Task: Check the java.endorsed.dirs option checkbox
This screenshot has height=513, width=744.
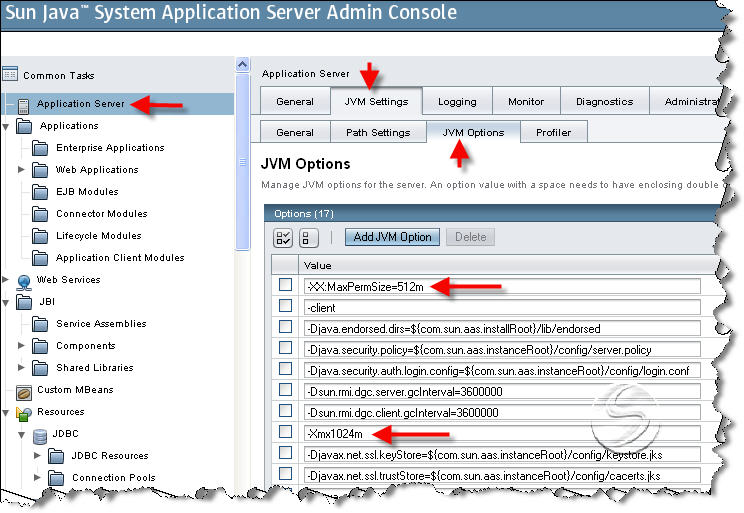Action: coord(285,326)
